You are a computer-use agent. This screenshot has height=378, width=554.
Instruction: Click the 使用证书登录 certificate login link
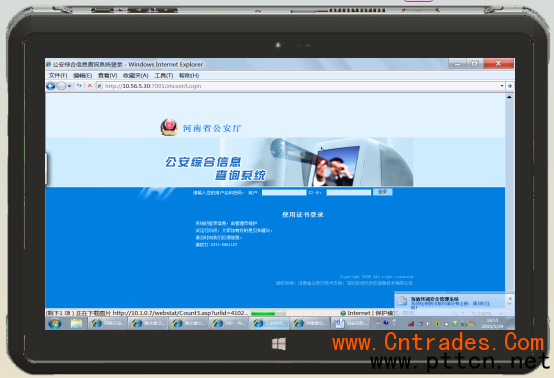point(303,214)
